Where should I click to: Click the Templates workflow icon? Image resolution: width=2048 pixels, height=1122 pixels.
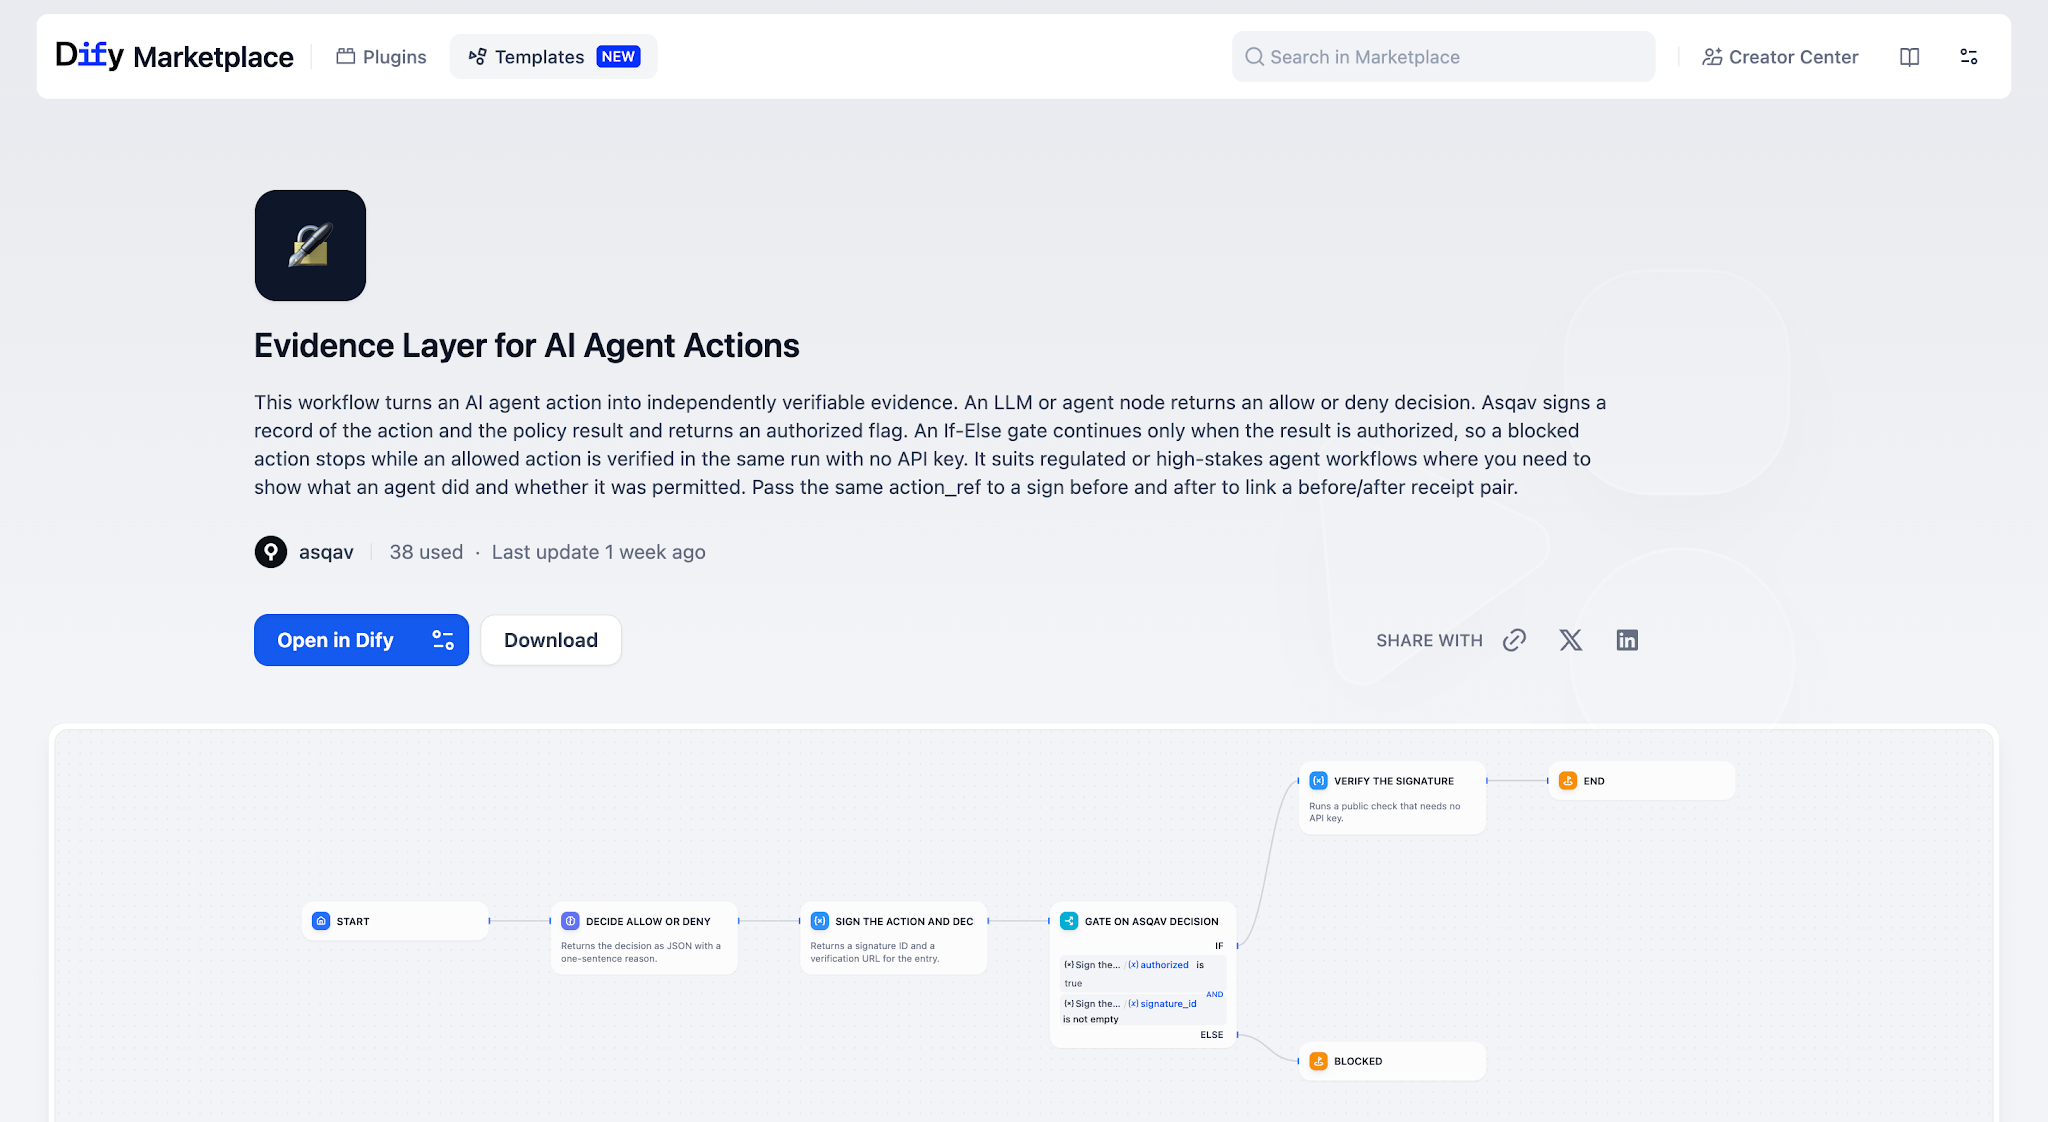click(x=477, y=57)
